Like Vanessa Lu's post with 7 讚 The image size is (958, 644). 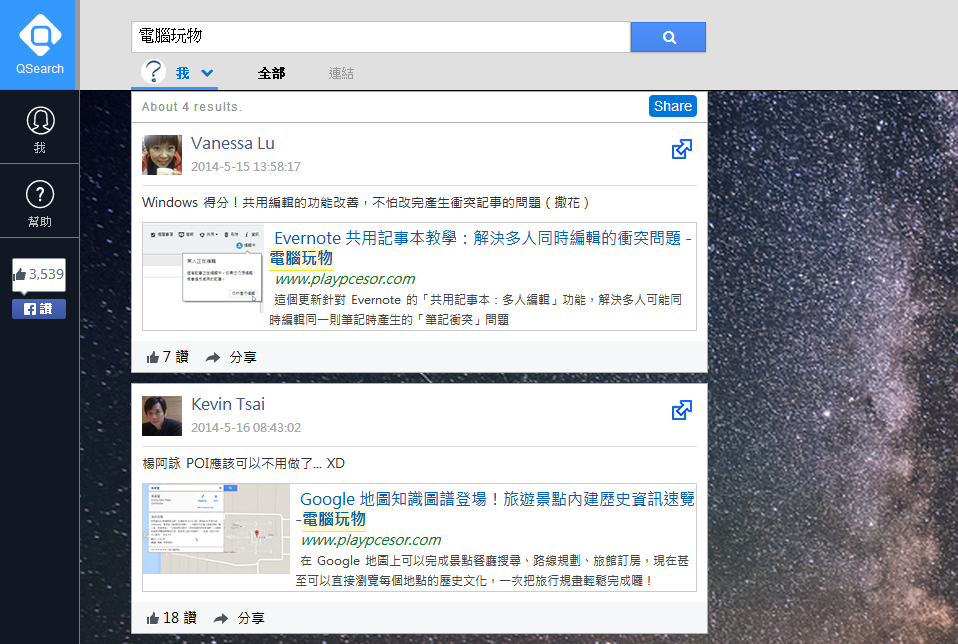click(167, 357)
